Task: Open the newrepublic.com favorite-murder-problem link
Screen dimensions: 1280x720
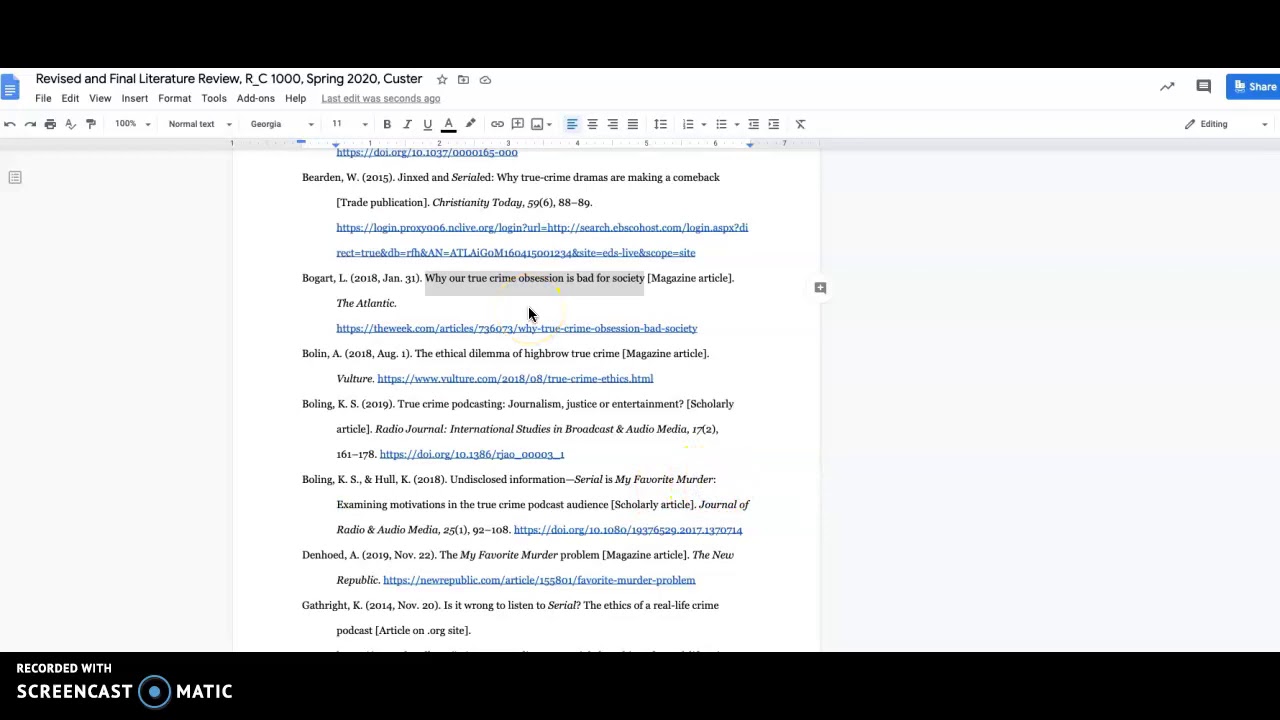Action: (x=539, y=580)
